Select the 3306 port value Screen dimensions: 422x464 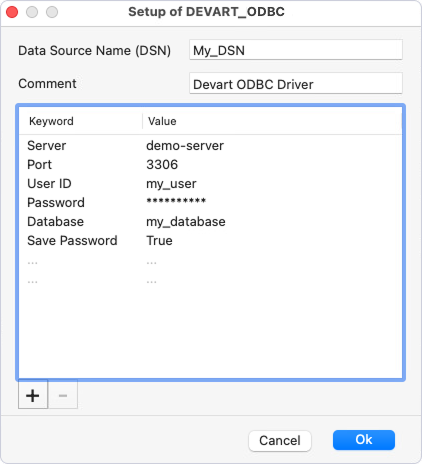point(162,165)
